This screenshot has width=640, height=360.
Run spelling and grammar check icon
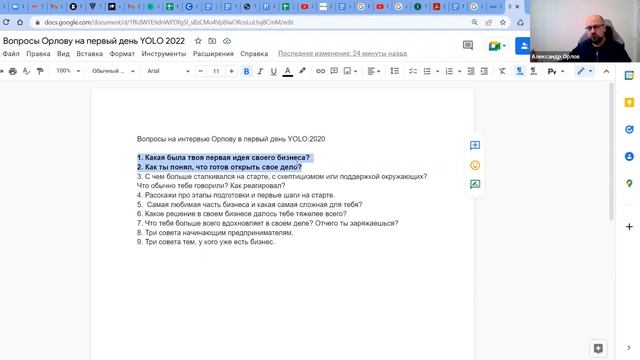click(x=27, y=71)
